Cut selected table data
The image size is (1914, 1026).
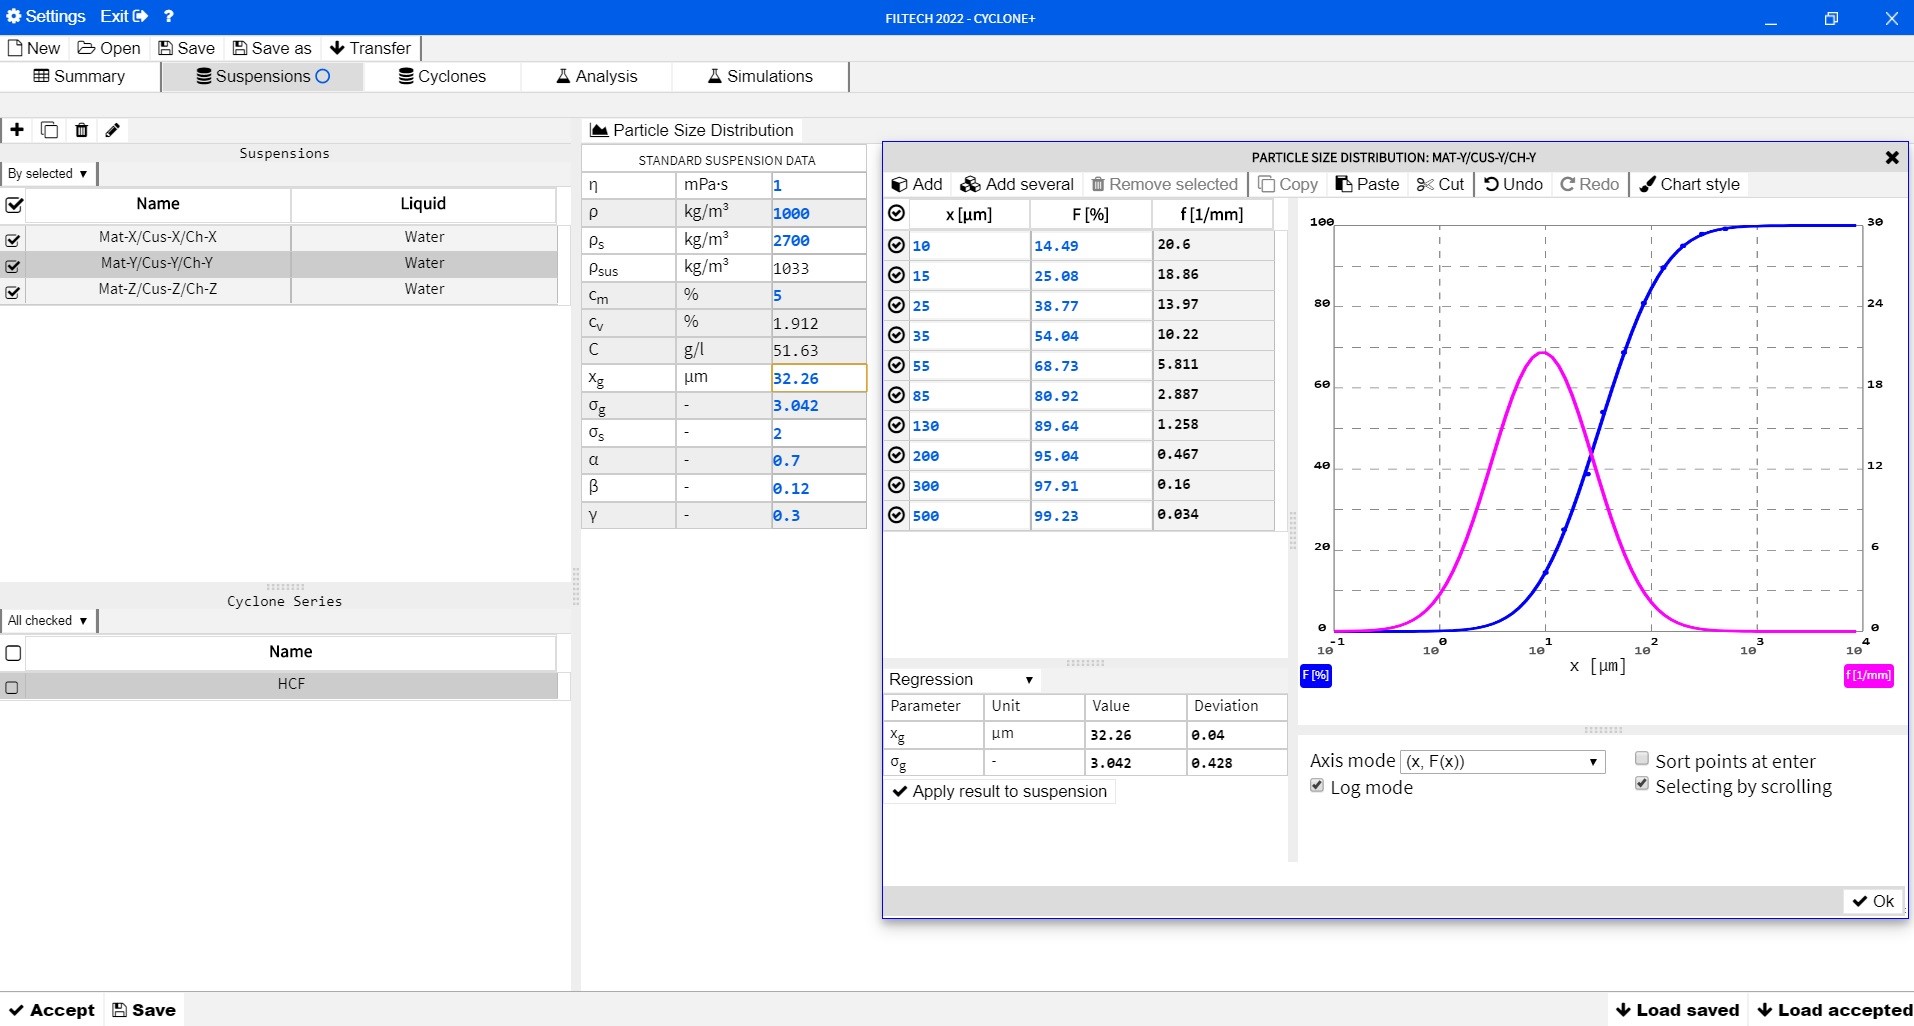1440,184
